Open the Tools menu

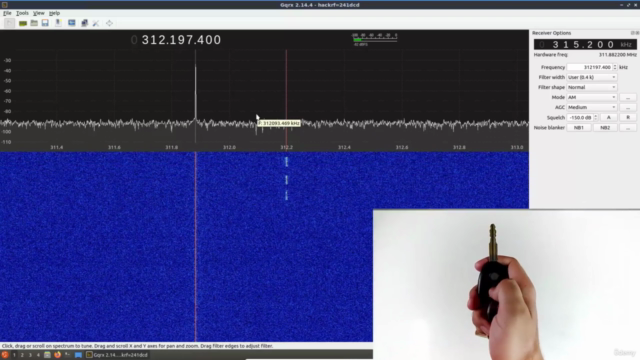[x=22, y=13]
